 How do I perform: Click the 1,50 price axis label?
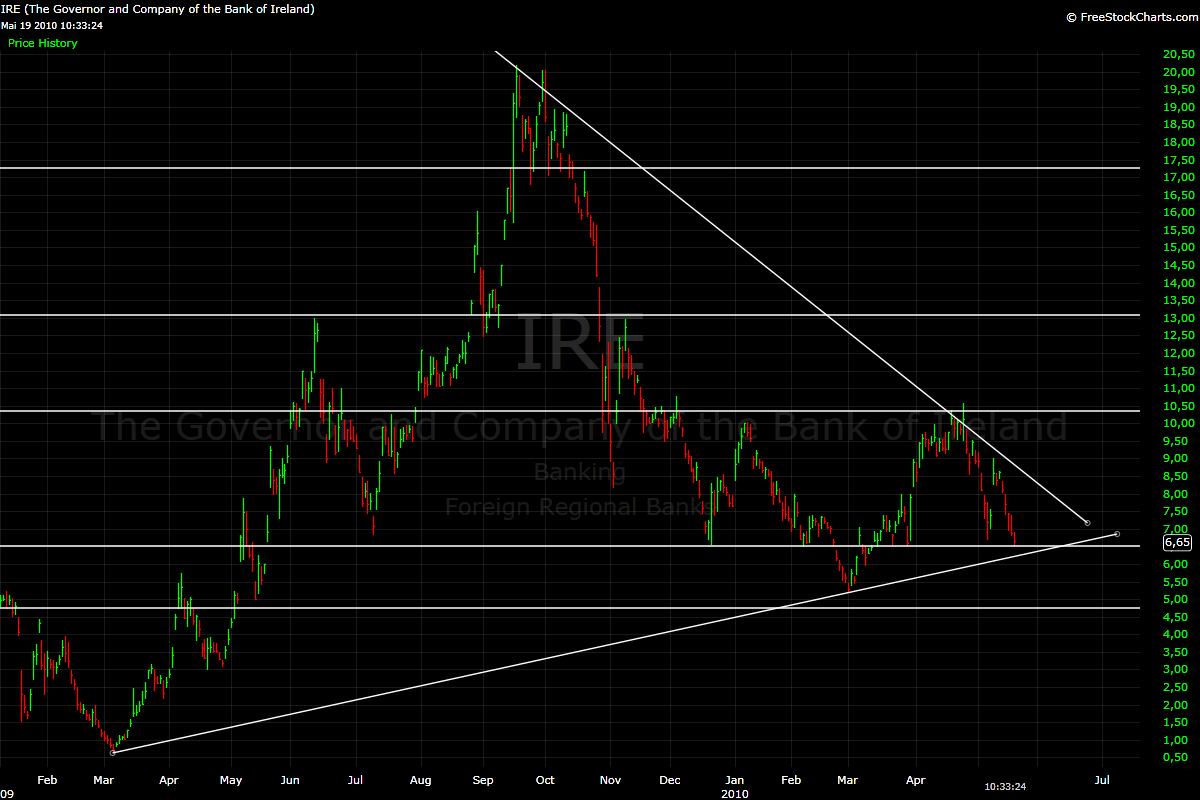pos(1177,722)
